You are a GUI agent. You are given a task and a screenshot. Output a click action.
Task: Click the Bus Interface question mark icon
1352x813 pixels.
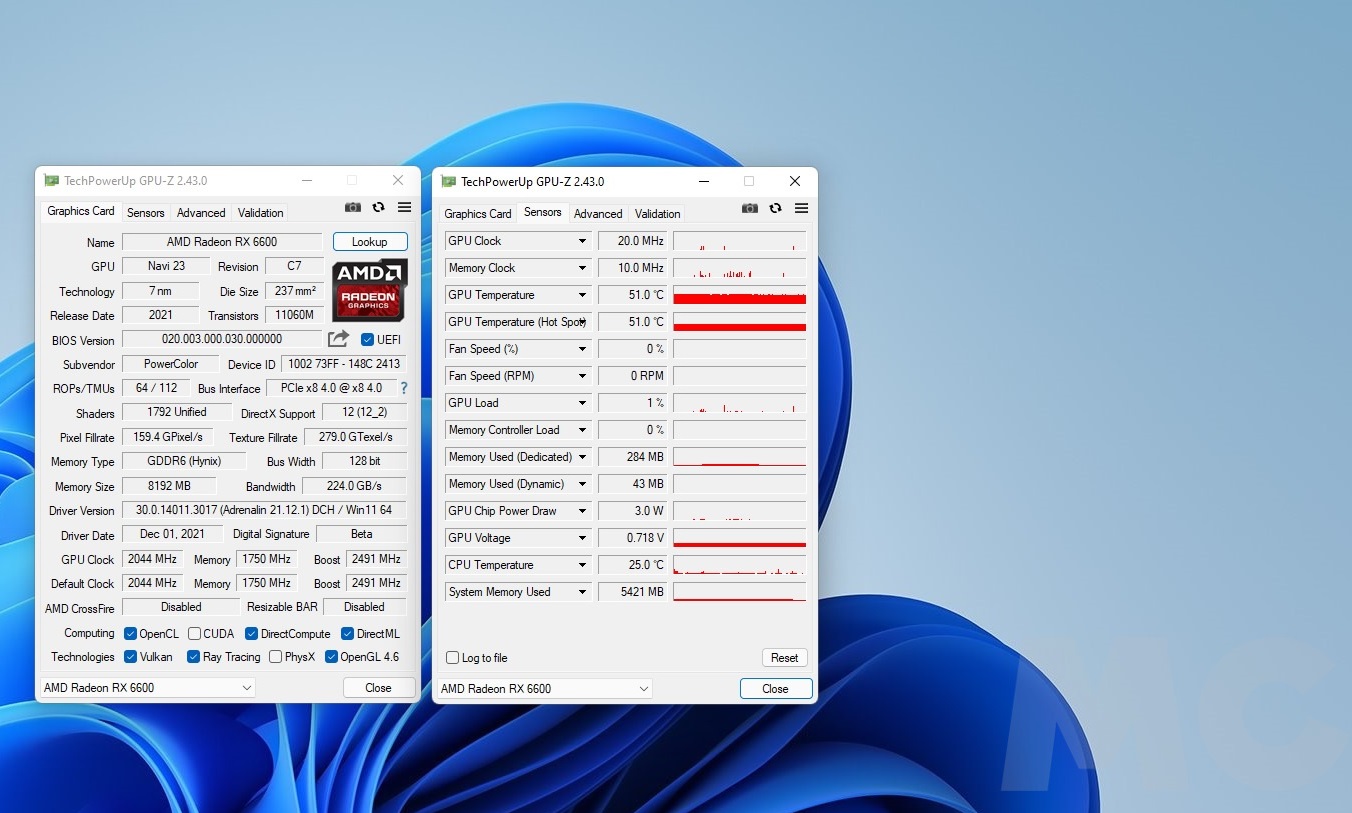[x=404, y=388]
